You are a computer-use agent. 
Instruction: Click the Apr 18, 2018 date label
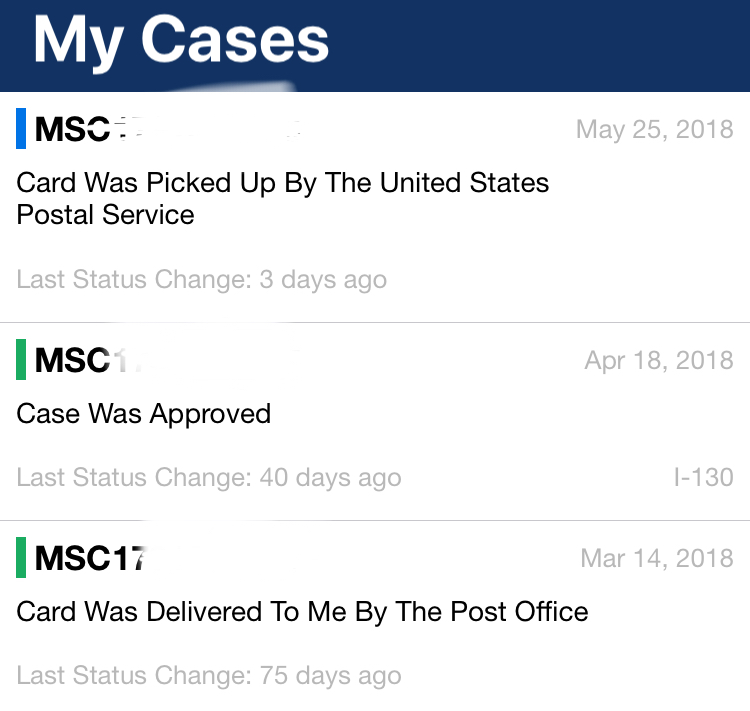pyautogui.click(x=659, y=360)
